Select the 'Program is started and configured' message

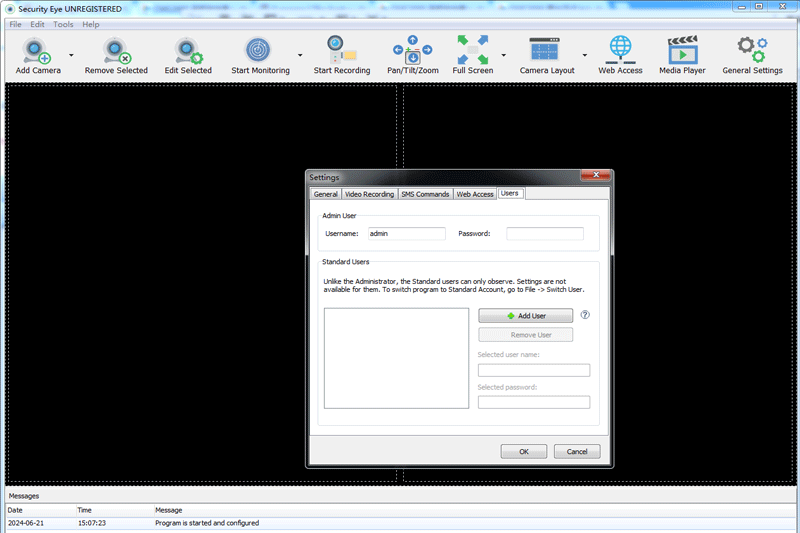click(207, 523)
